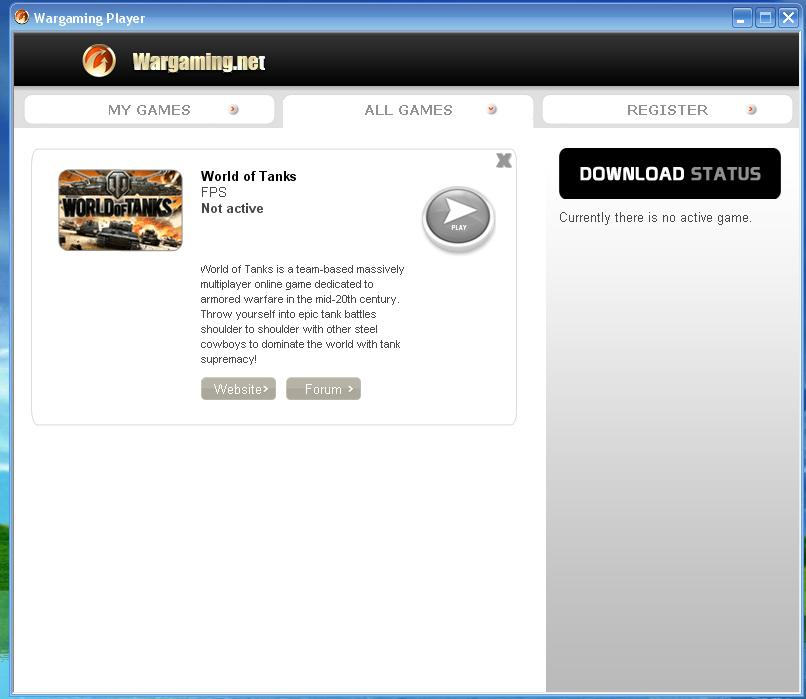
Task: Open the REGISTER tab
Action: point(667,109)
